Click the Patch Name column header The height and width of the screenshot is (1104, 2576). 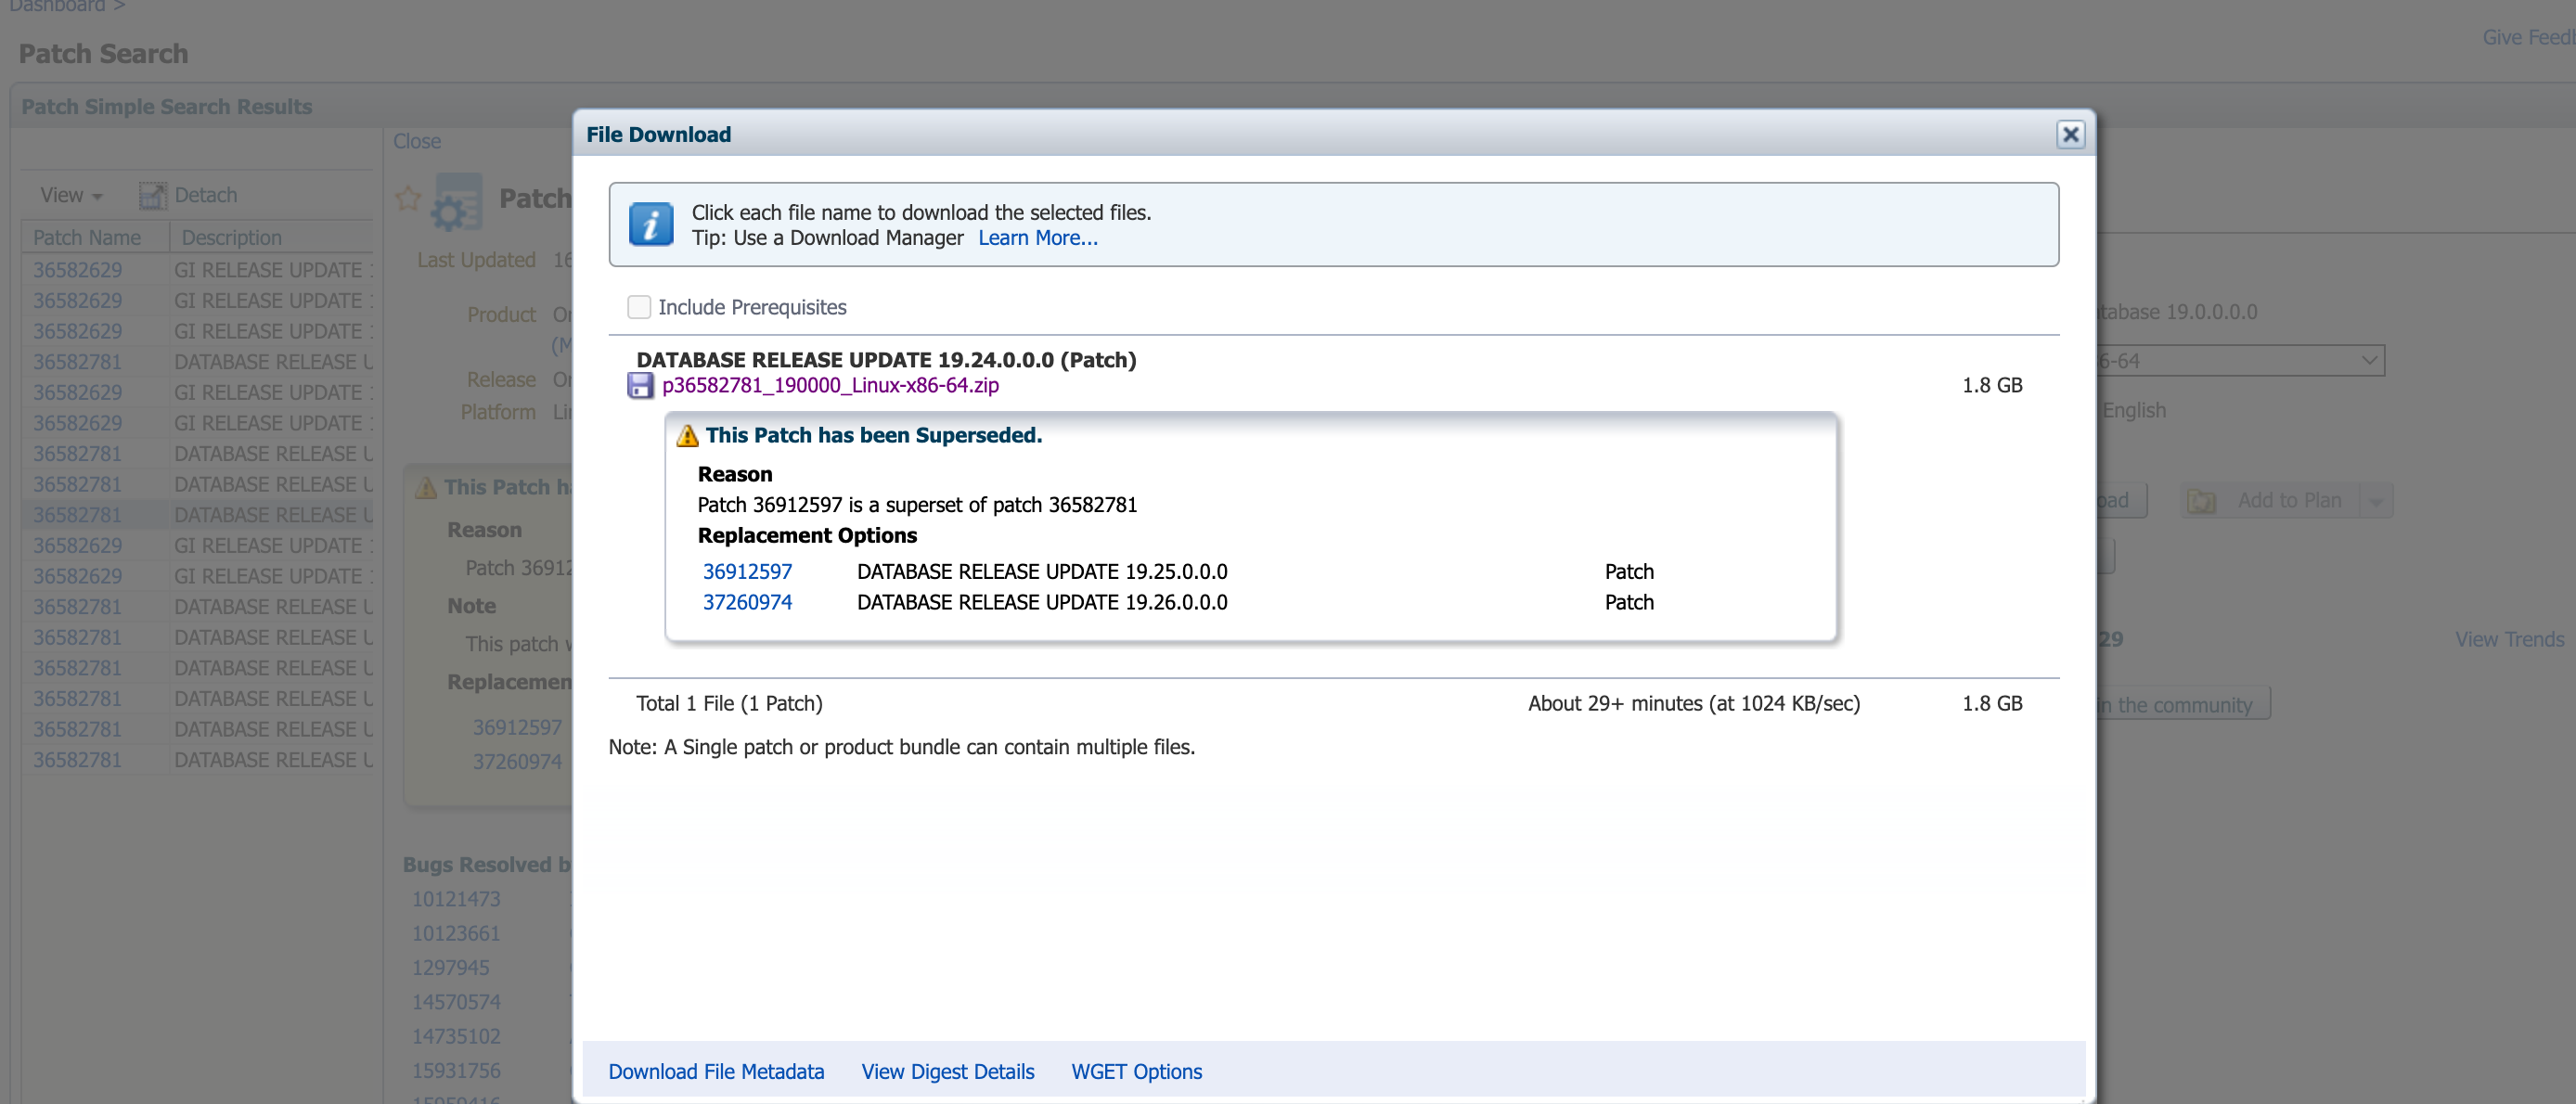[87, 238]
